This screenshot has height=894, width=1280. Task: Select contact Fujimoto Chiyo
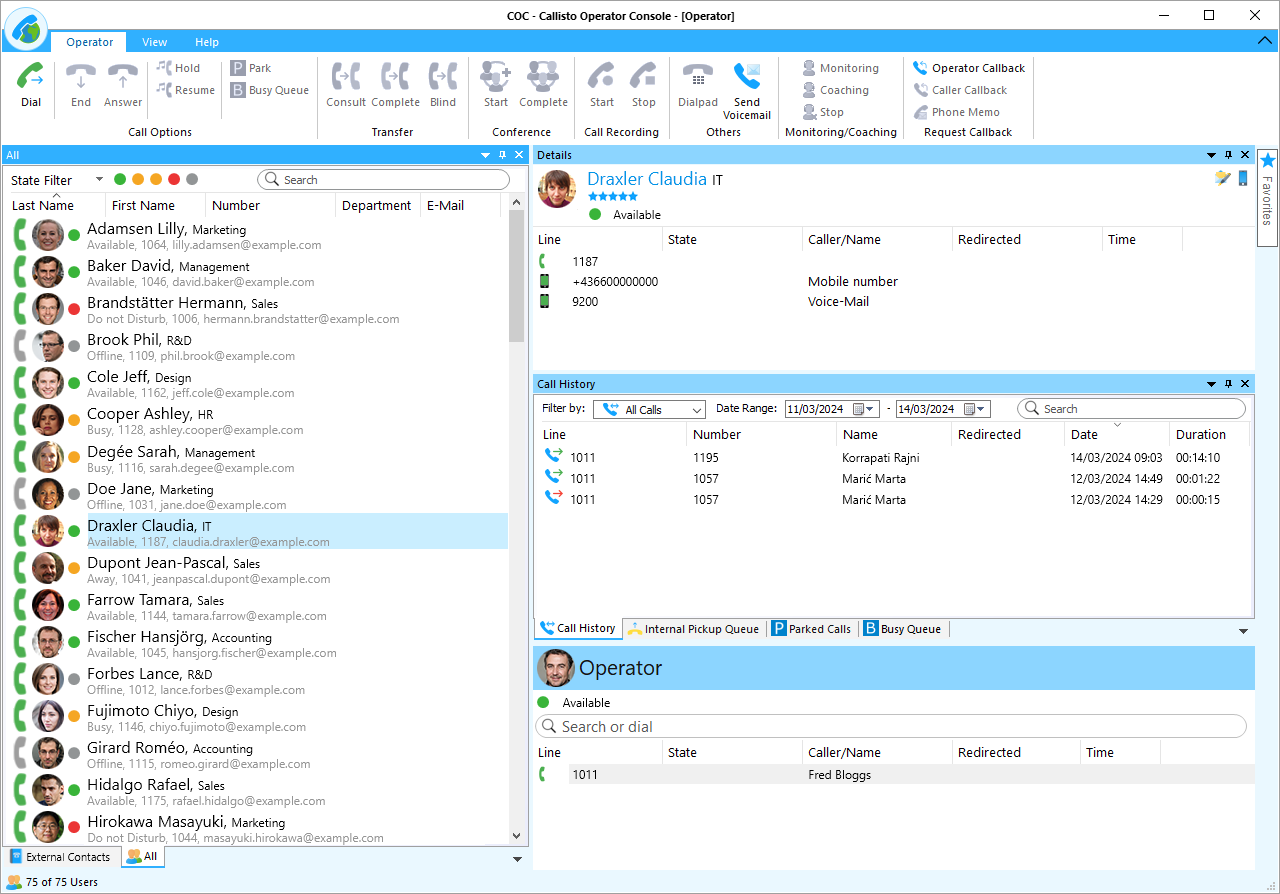click(x=258, y=718)
